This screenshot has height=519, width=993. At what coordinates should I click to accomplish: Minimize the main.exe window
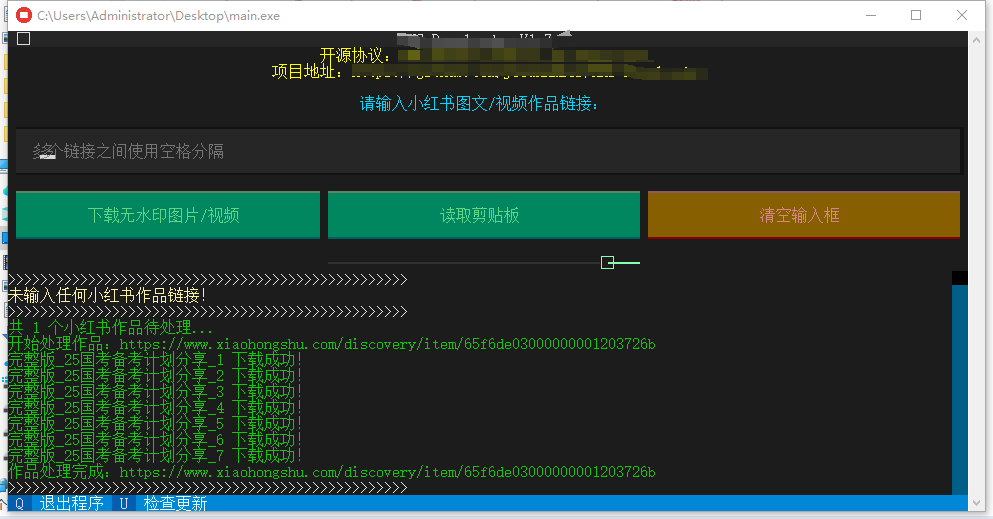[871, 15]
